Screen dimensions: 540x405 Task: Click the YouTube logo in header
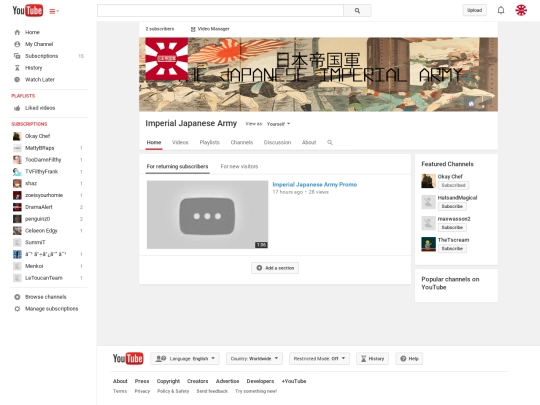point(28,11)
